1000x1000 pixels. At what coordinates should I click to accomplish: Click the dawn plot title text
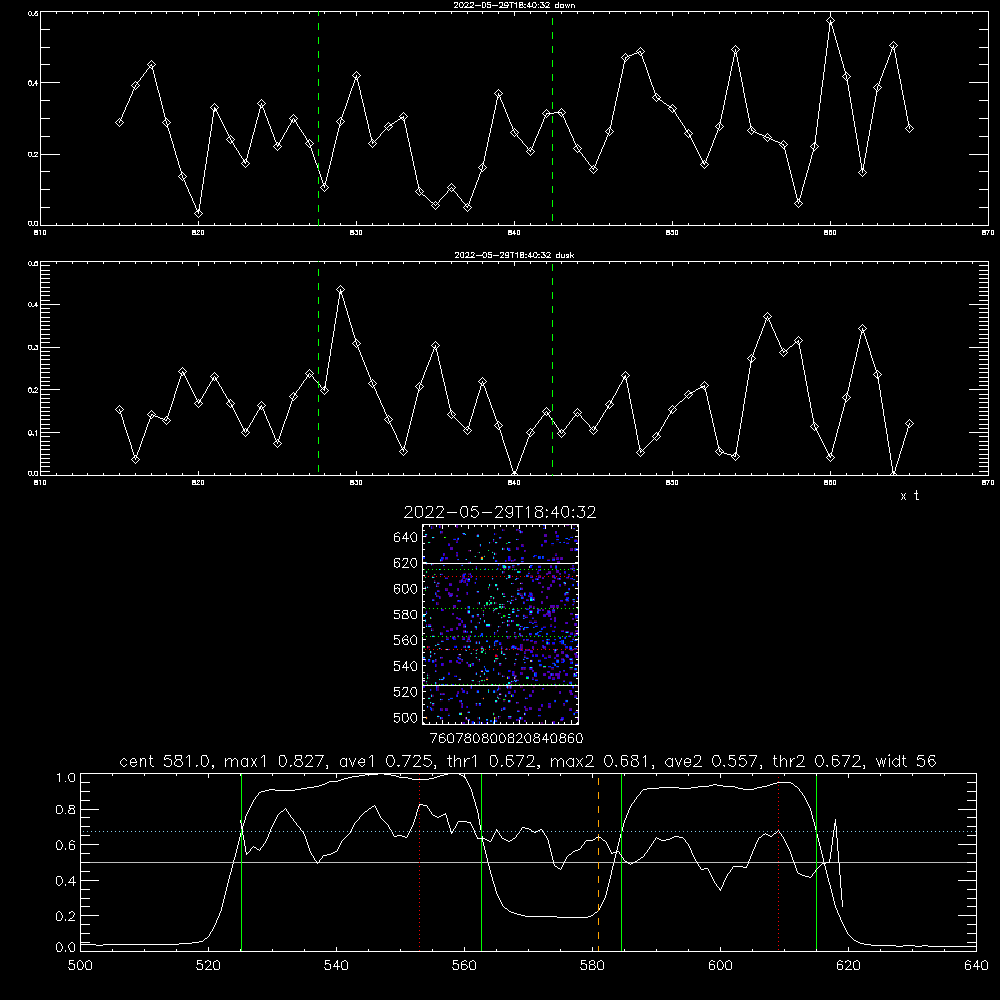coord(514,5)
